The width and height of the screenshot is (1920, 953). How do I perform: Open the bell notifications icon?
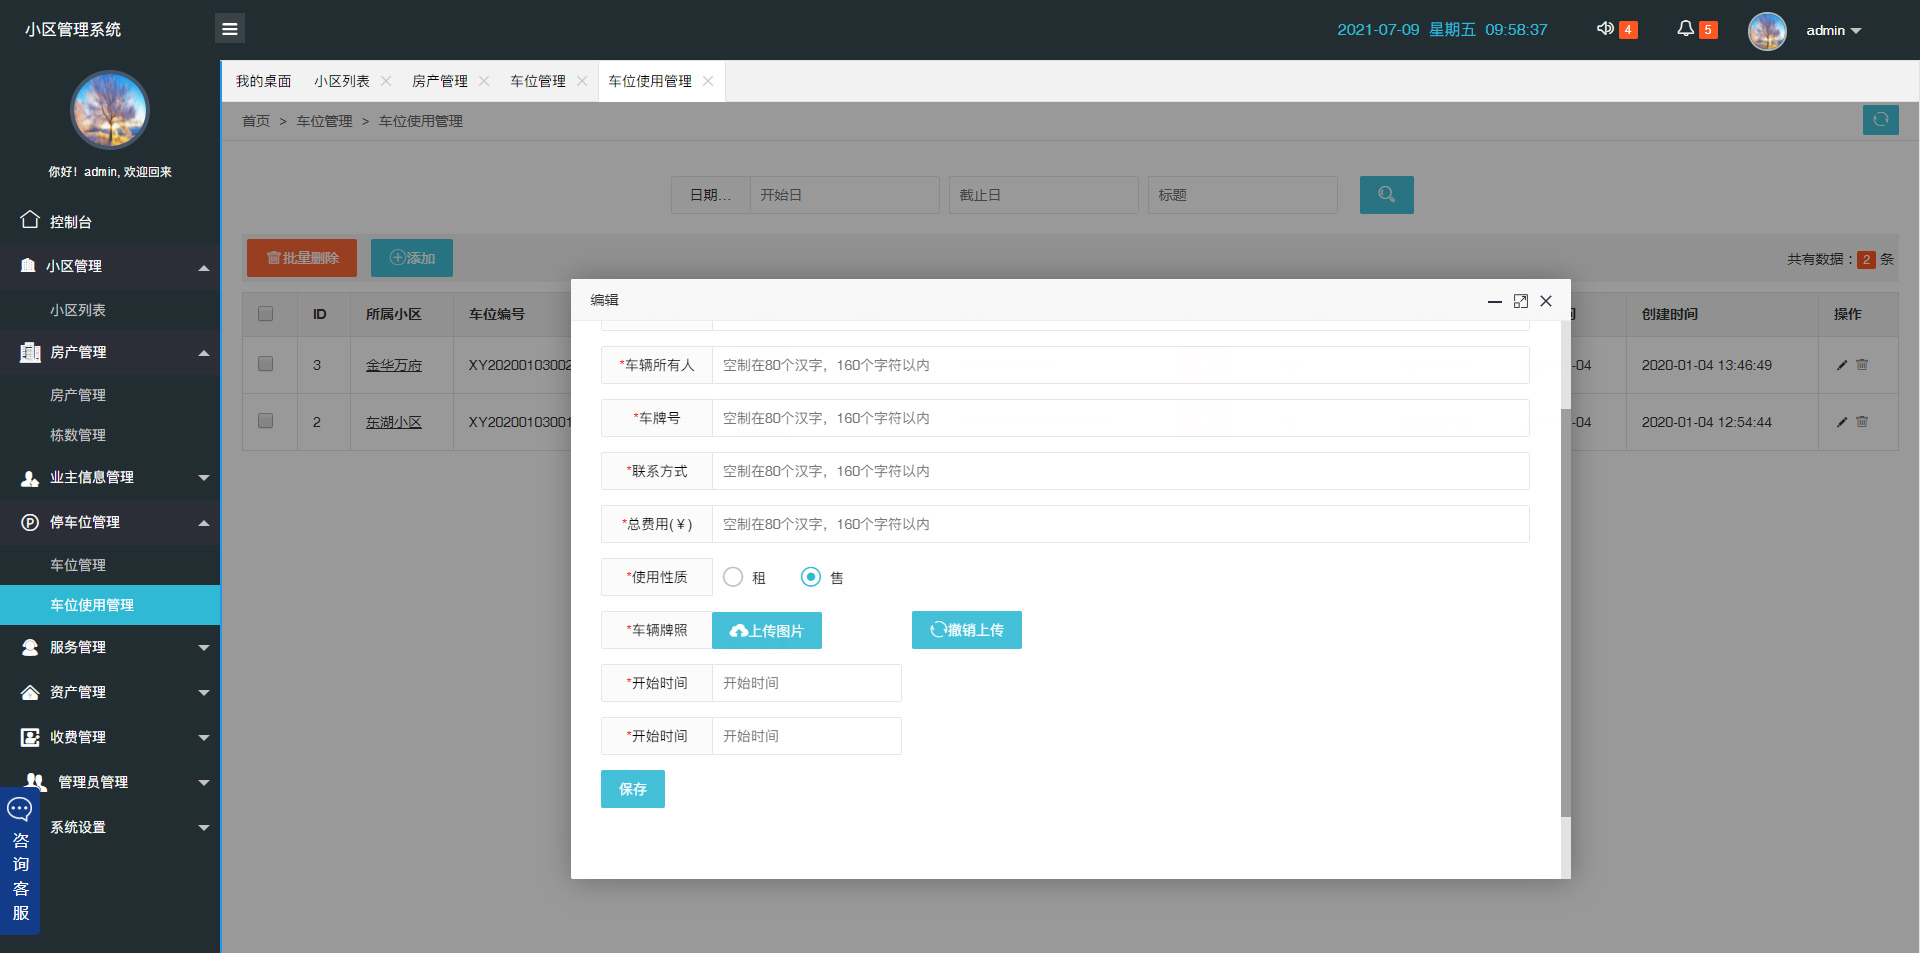[1685, 29]
